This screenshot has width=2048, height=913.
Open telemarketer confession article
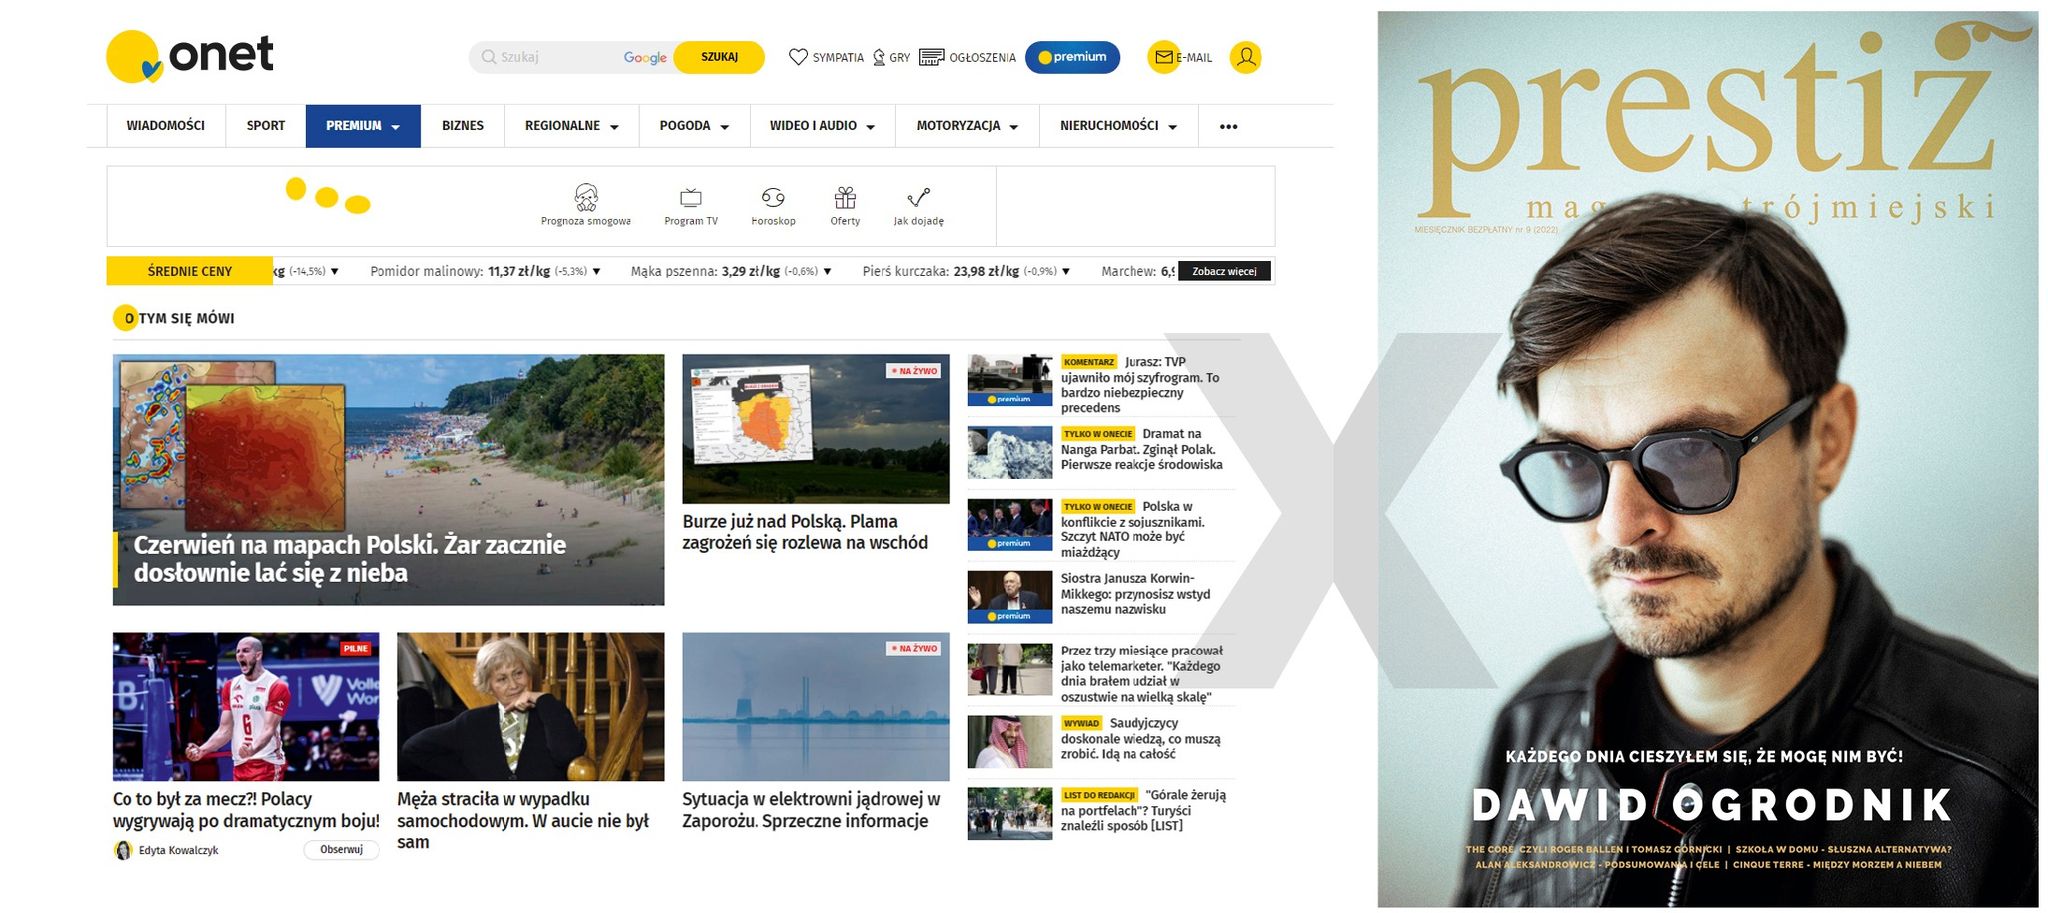pyautogui.click(x=1141, y=674)
